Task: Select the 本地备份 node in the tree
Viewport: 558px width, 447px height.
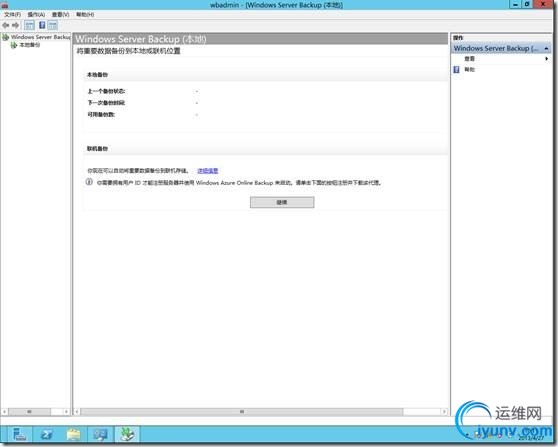Action: (30, 45)
